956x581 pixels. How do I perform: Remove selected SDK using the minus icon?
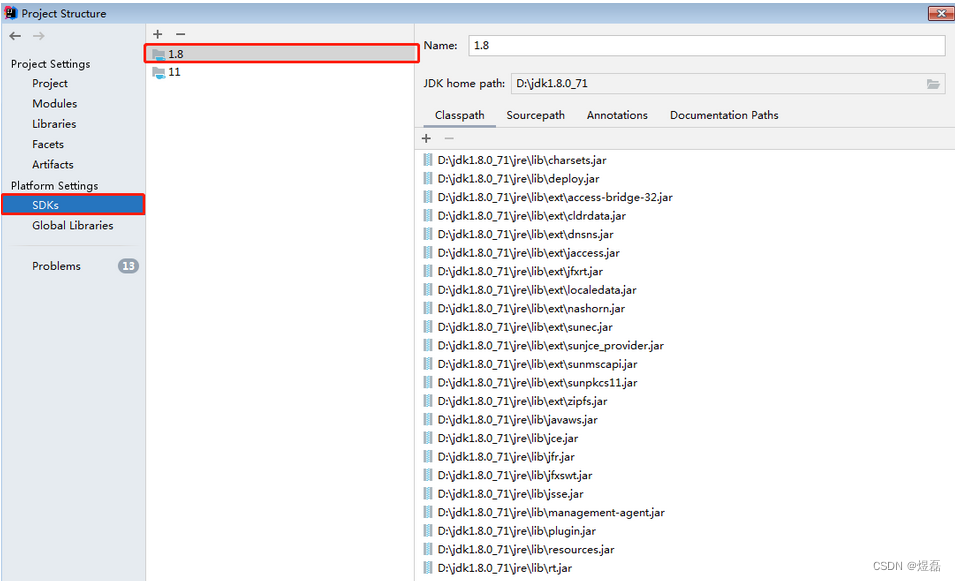coord(180,33)
